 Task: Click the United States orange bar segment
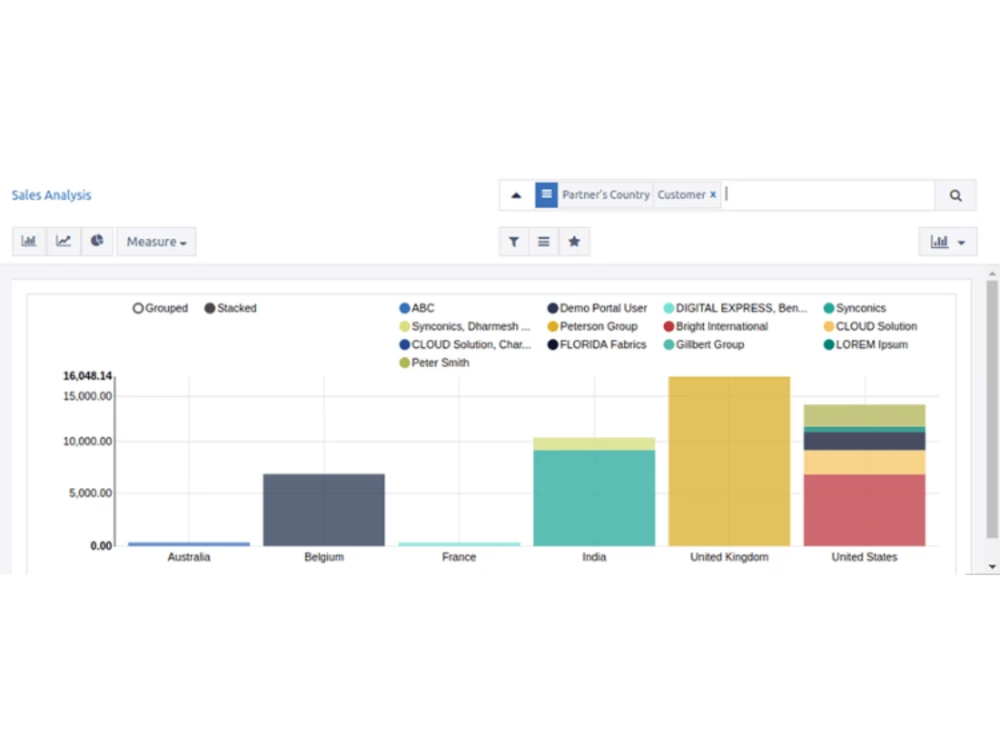click(865, 462)
